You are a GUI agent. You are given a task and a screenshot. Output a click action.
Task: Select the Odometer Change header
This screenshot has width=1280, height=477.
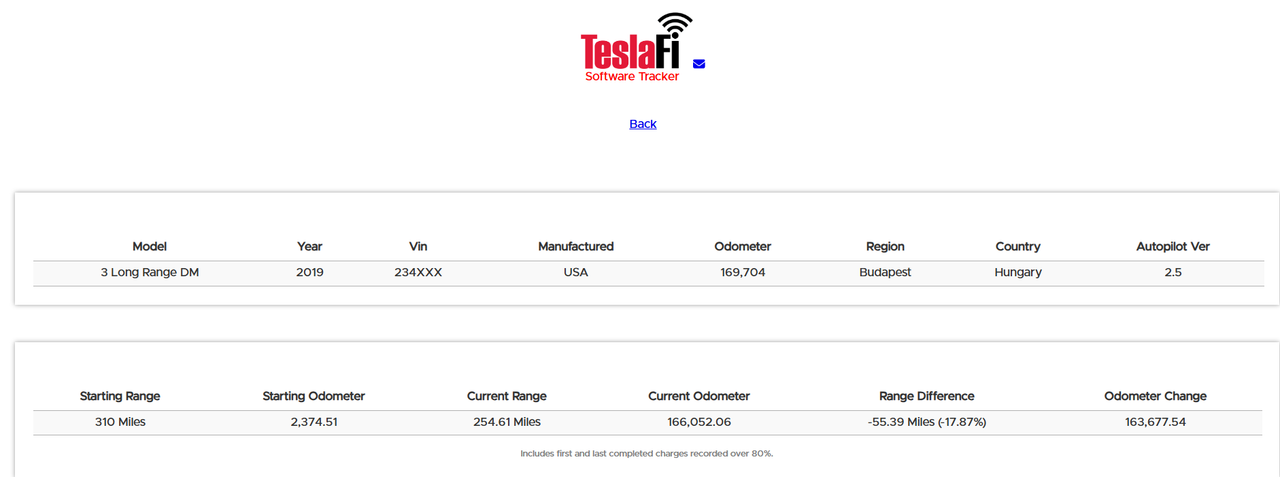1155,397
